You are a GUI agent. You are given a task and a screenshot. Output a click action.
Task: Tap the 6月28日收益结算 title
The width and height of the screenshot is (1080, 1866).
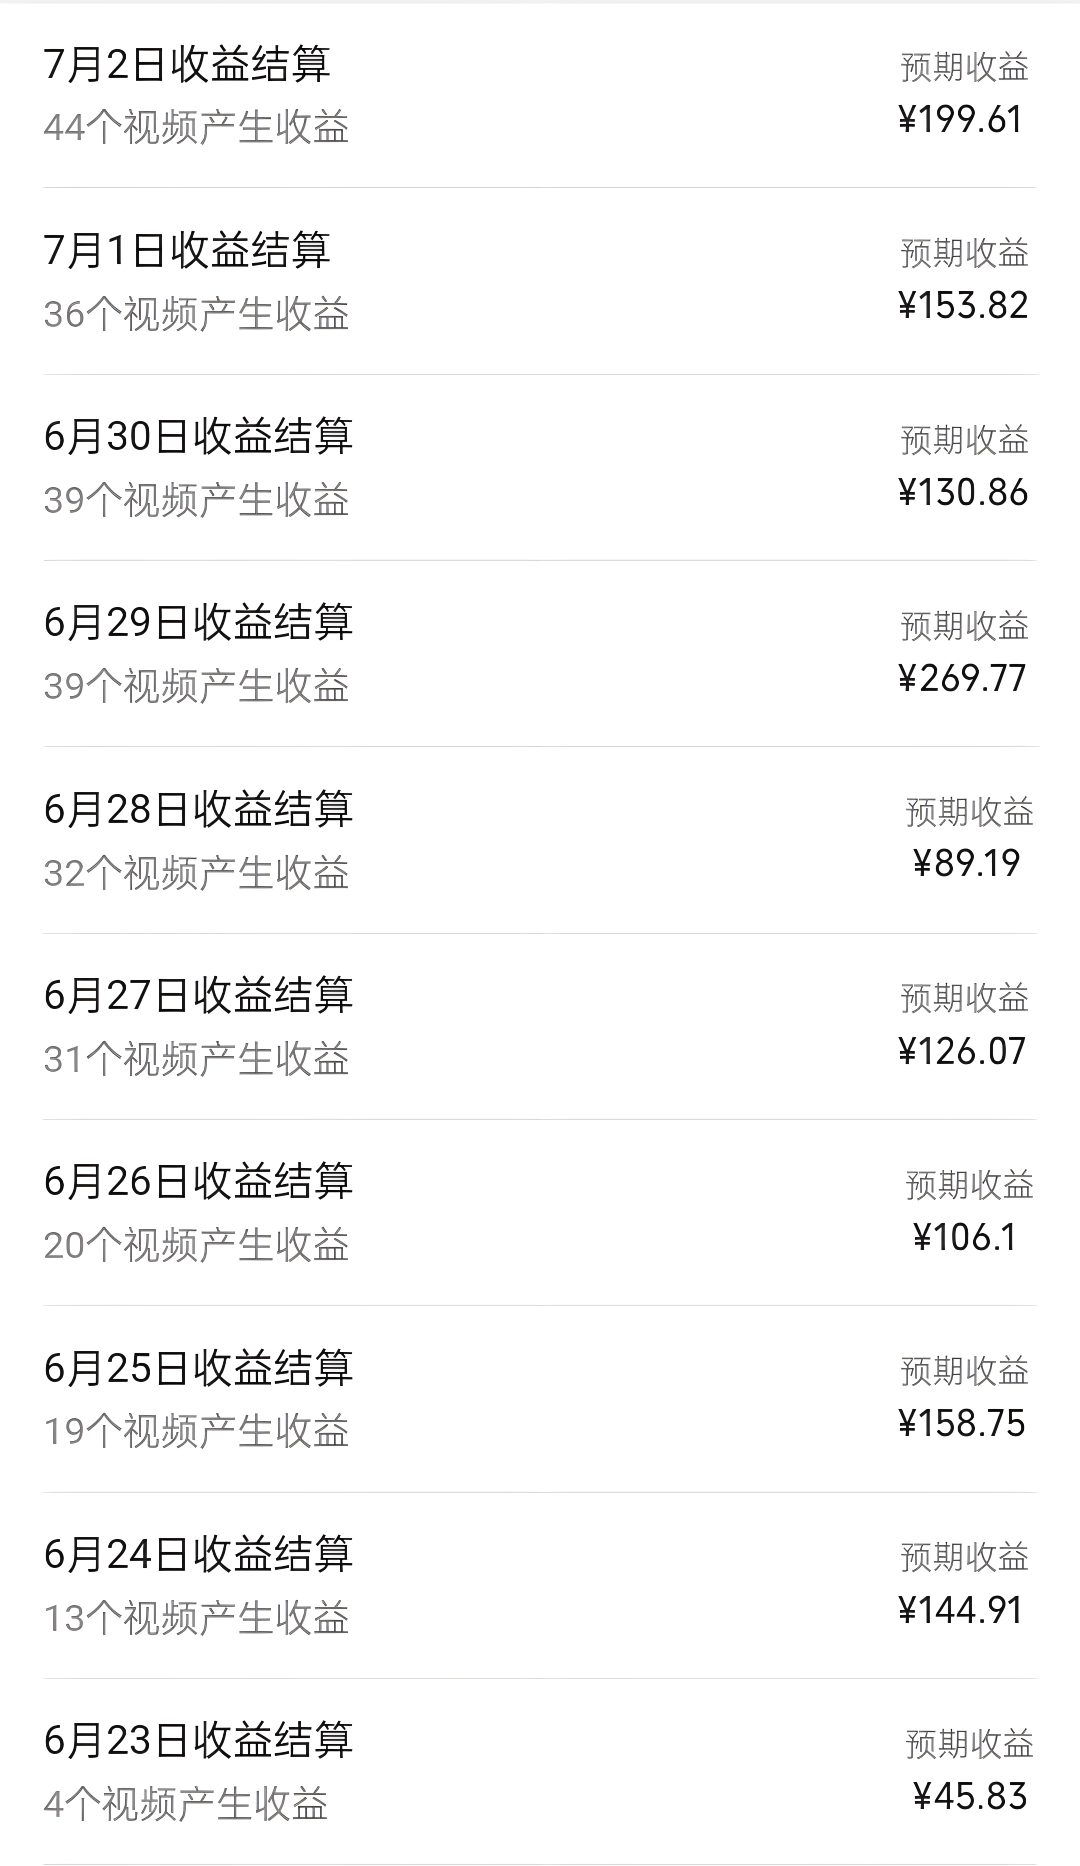pyautogui.click(x=198, y=810)
